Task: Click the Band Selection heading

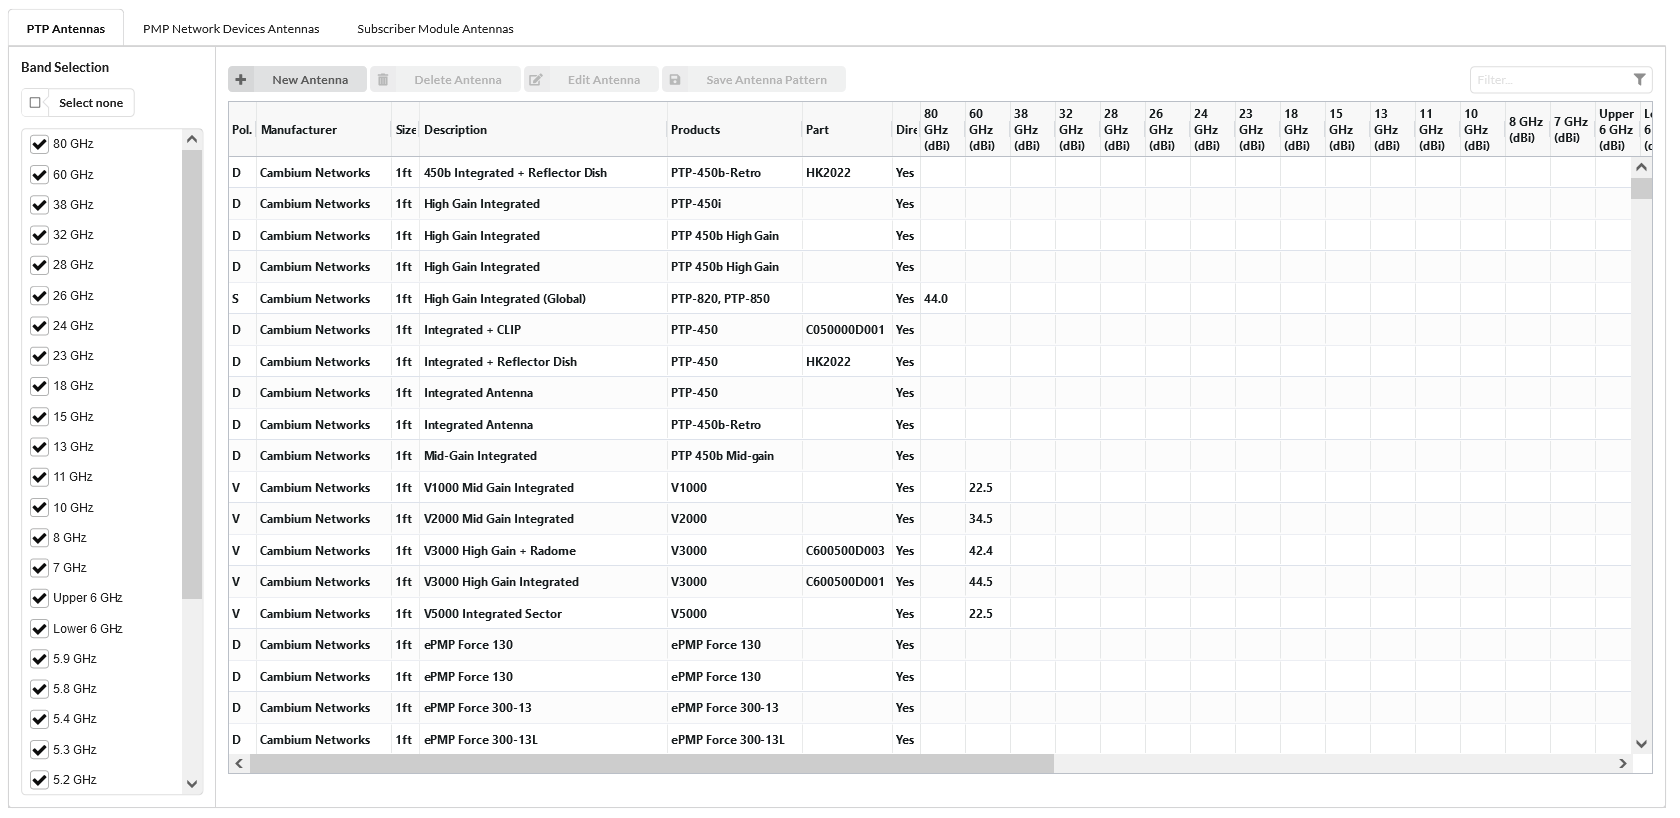Action: (65, 67)
